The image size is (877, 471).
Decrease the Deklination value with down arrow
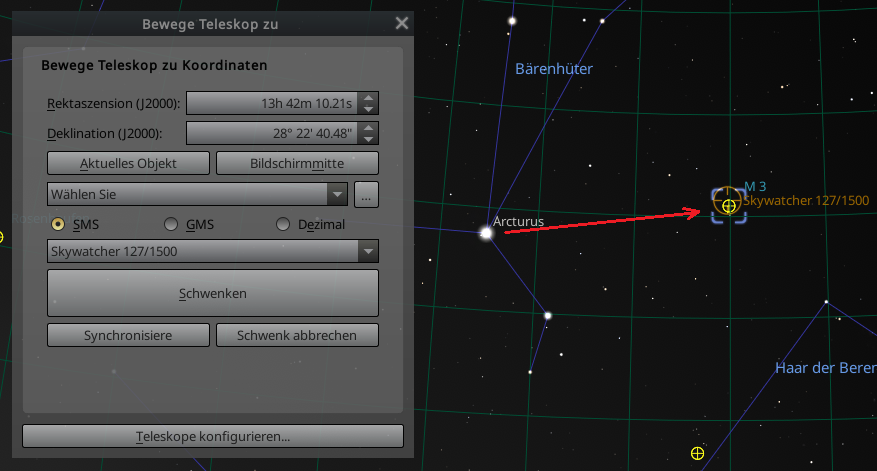click(368, 139)
